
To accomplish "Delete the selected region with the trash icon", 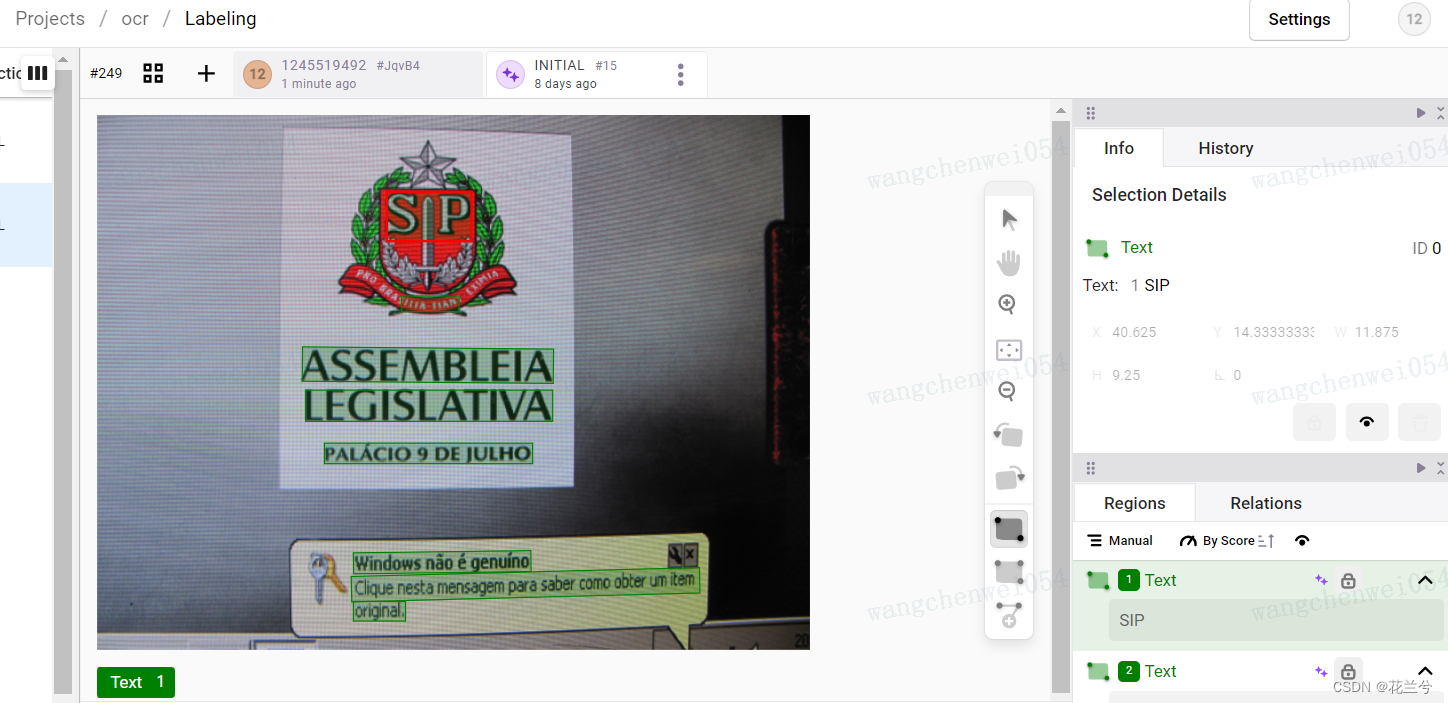I will [x=1419, y=422].
